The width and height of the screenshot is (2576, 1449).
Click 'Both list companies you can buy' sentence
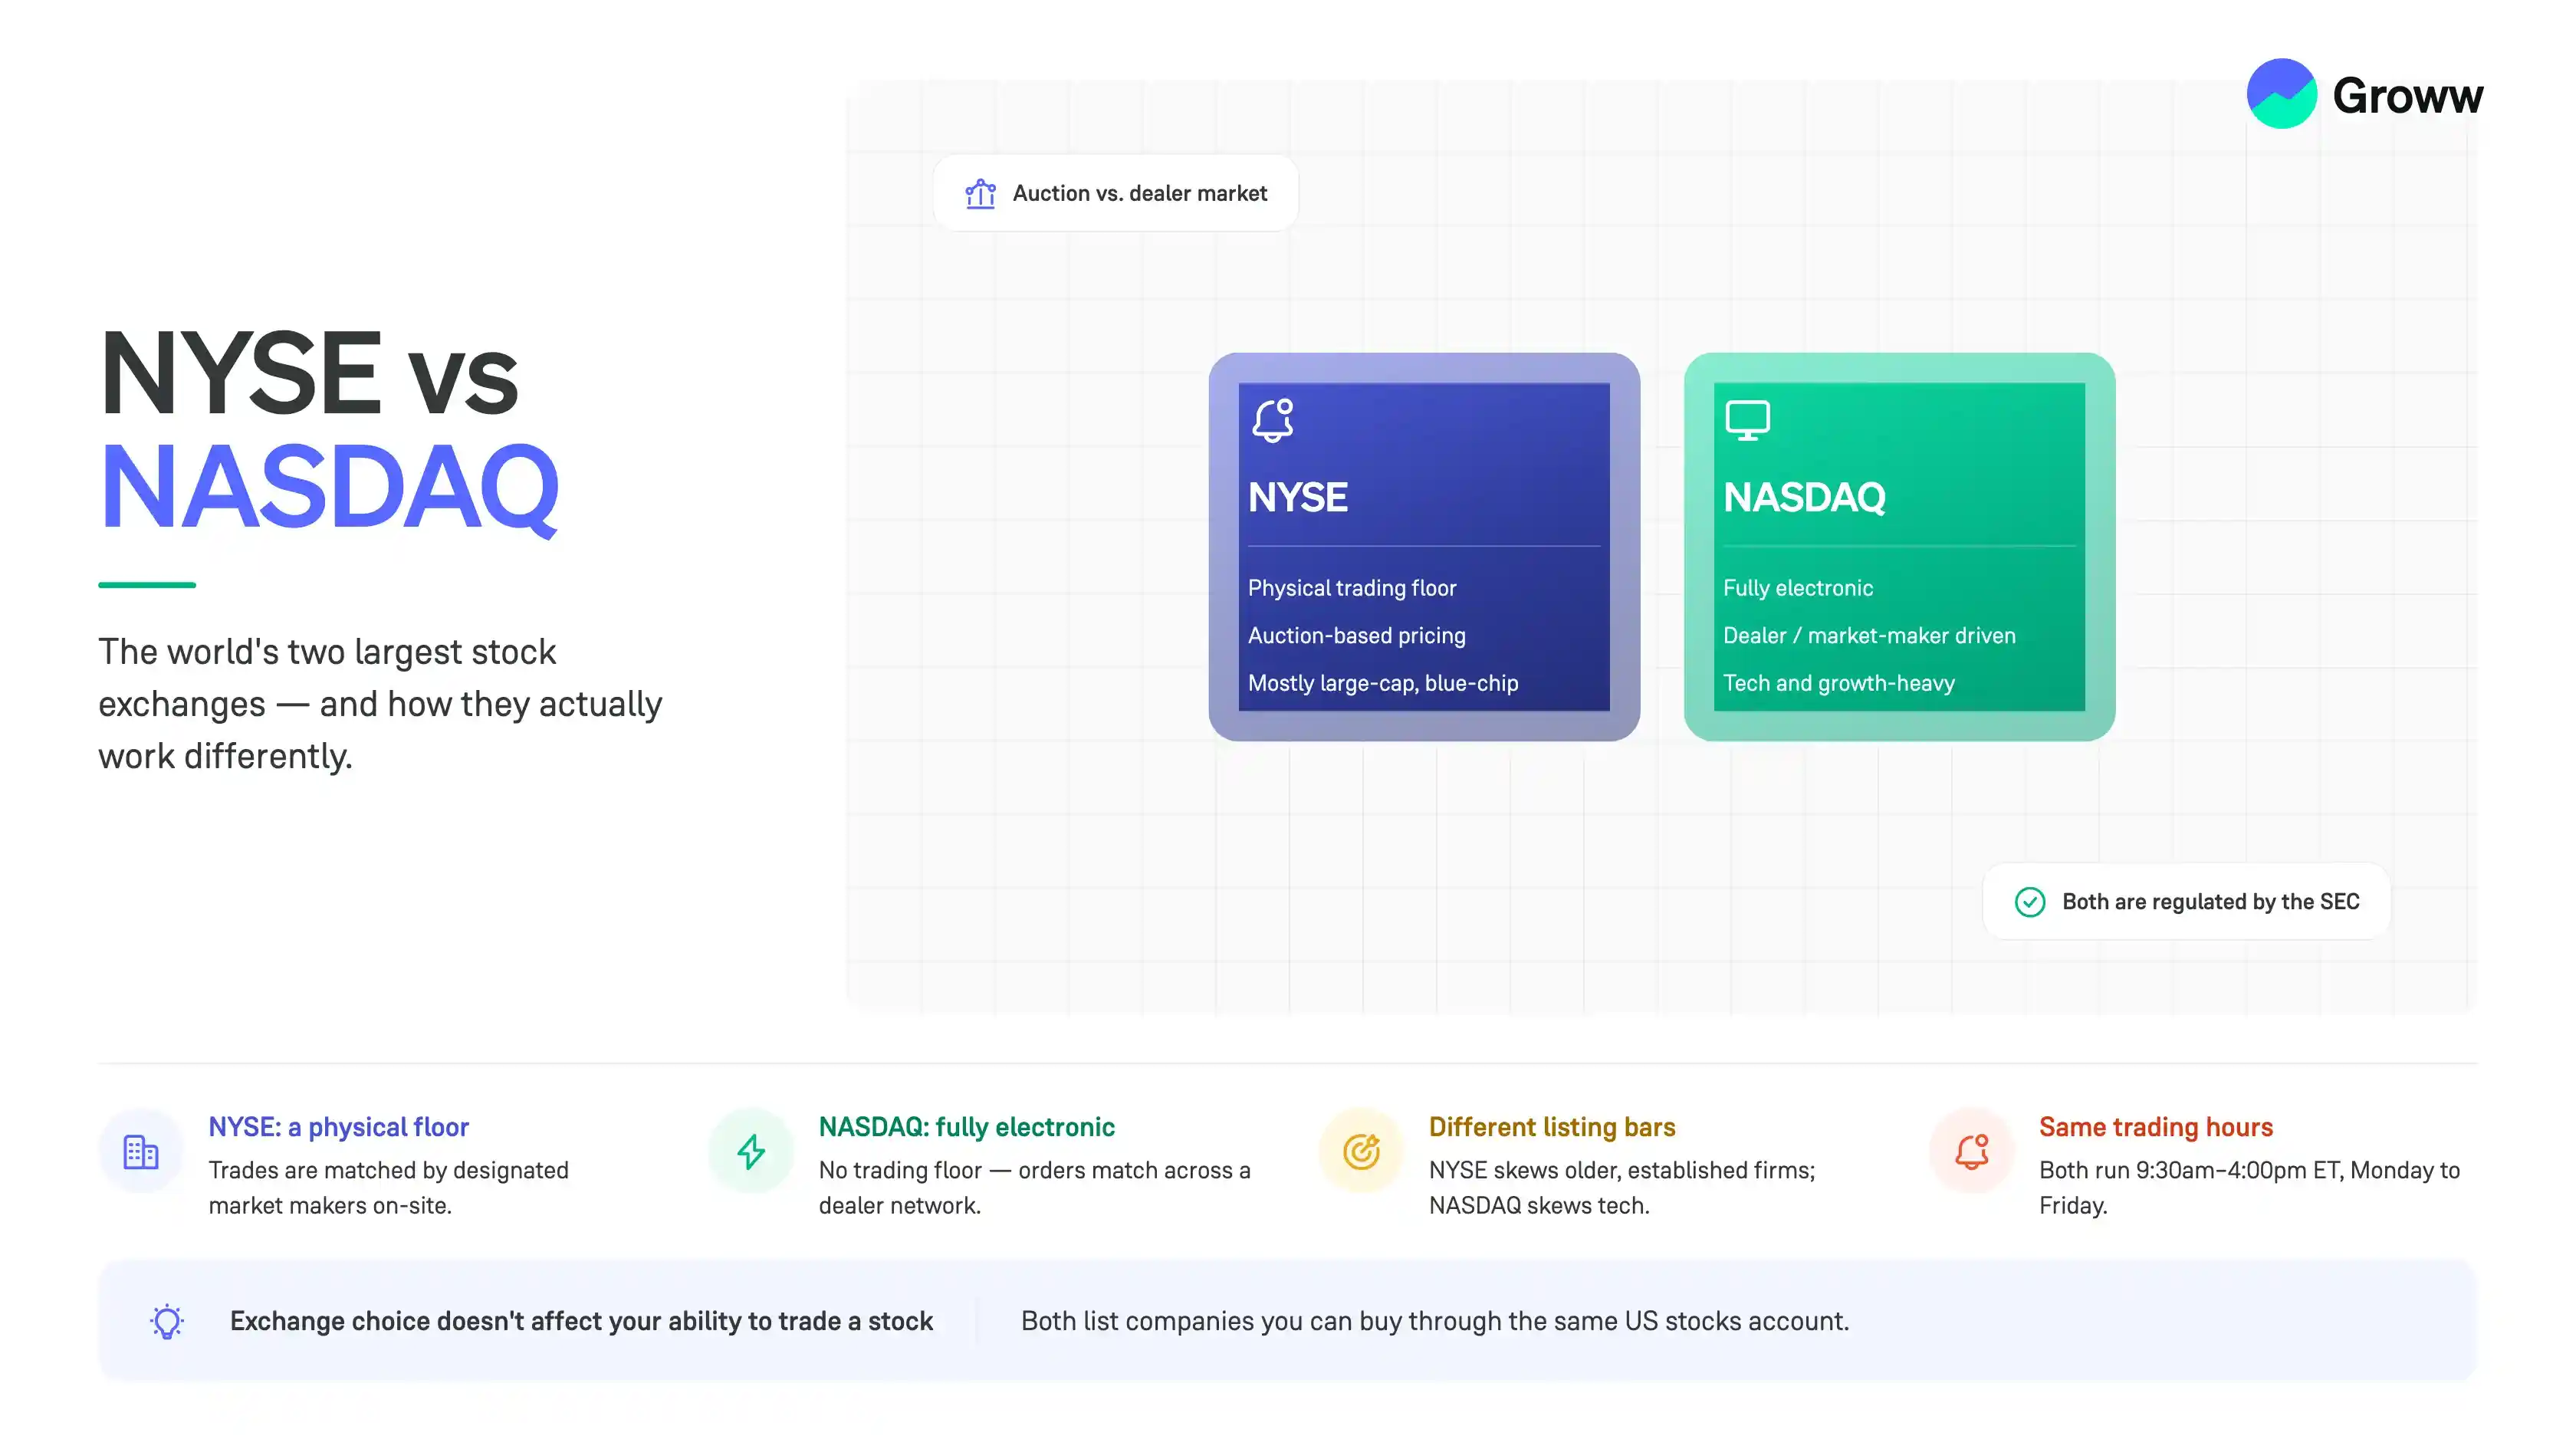(x=1434, y=1321)
